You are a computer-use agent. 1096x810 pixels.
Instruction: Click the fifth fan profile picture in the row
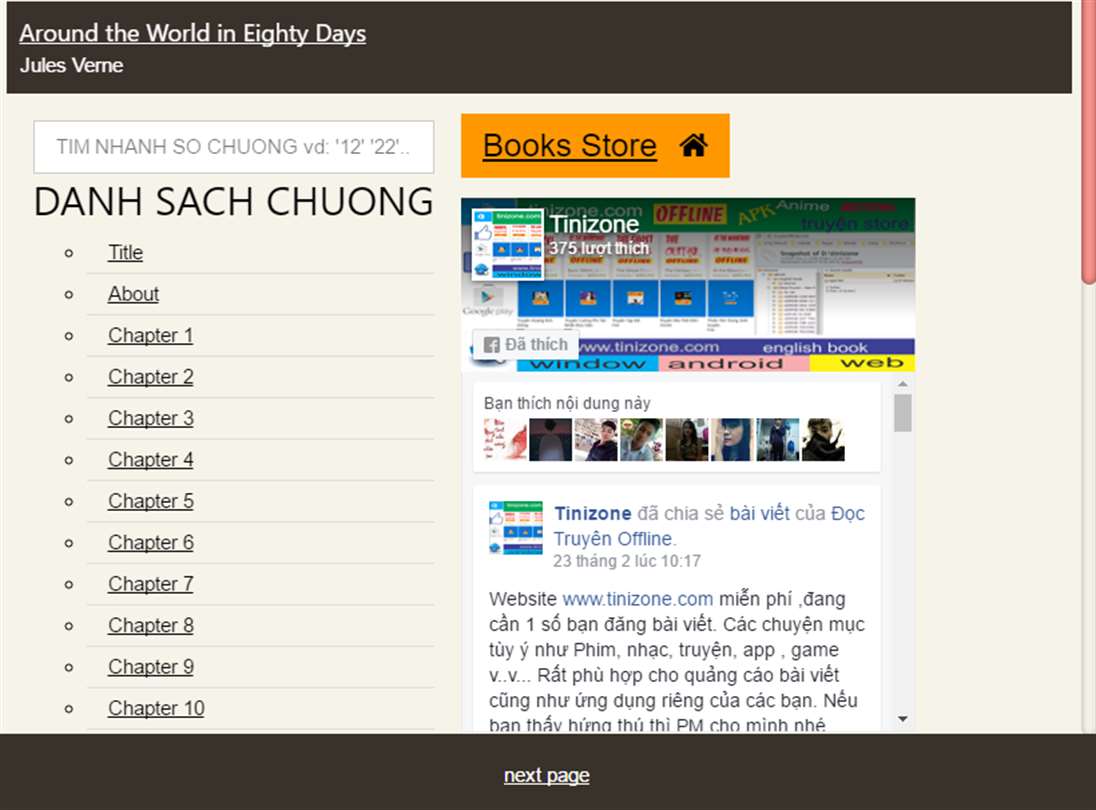[686, 440]
